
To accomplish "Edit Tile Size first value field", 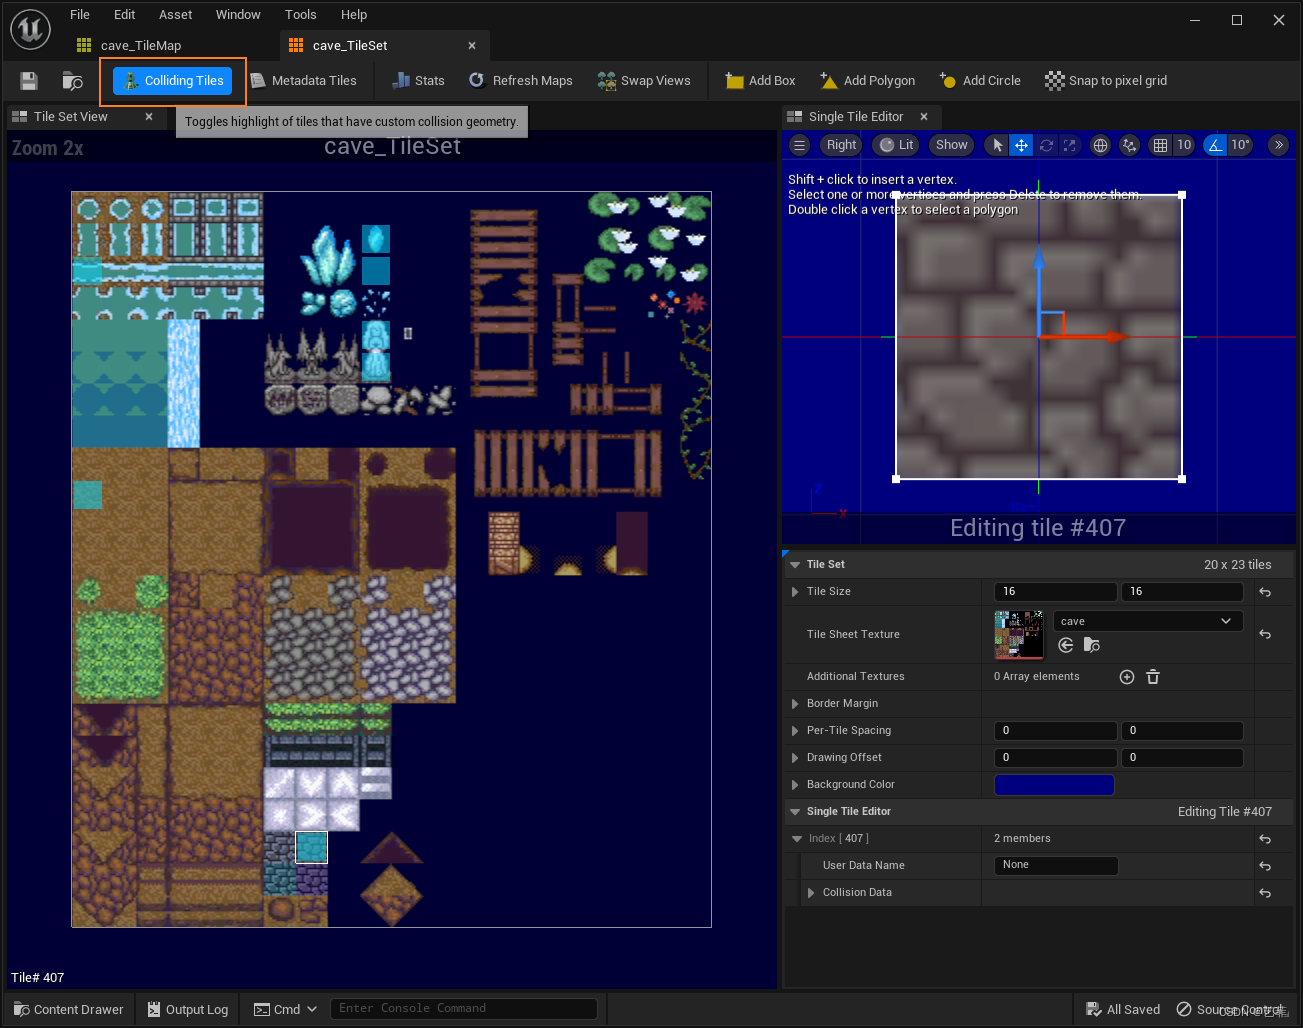I will click(1055, 592).
